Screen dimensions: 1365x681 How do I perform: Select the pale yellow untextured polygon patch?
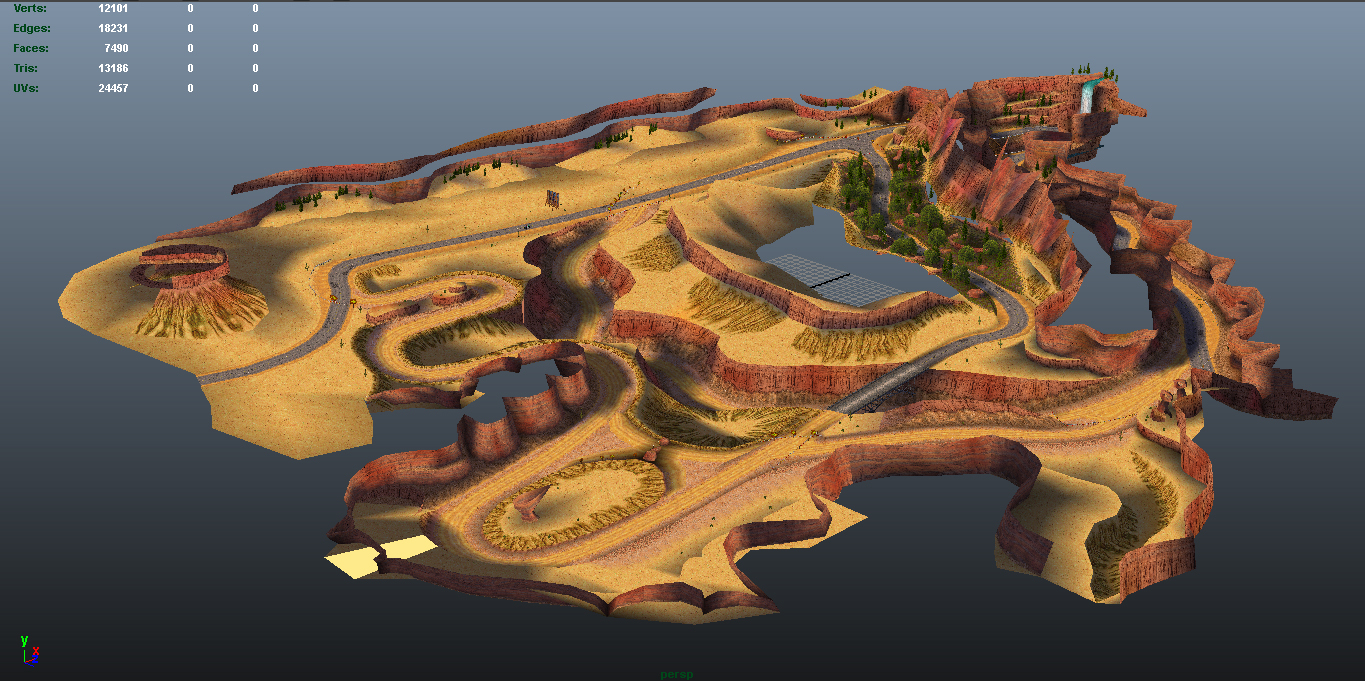pyautogui.click(x=380, y=555)
